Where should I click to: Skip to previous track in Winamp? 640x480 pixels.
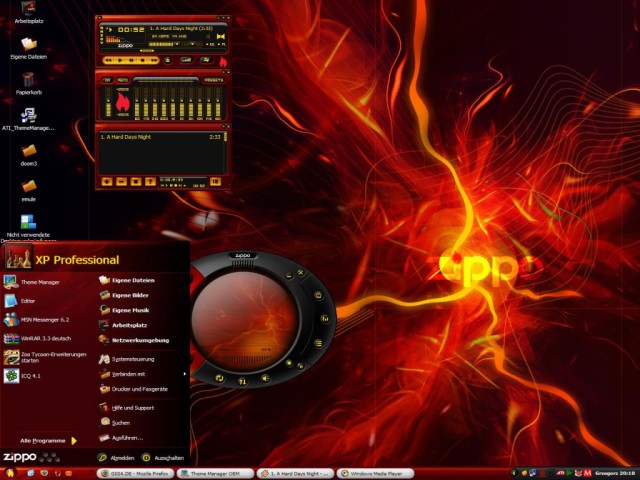pos(109,60)
